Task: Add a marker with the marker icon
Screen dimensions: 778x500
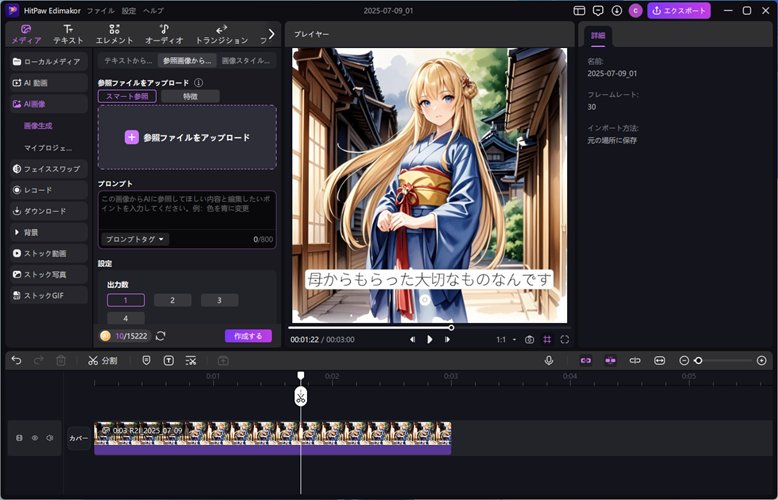Action: click(146, 361)
